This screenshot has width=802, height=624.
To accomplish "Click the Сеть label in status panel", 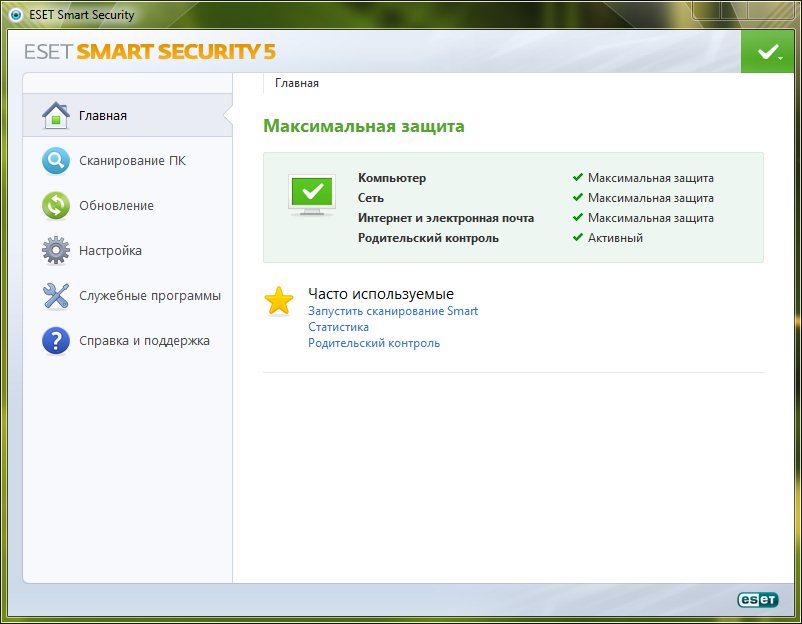I will point(371,198).
